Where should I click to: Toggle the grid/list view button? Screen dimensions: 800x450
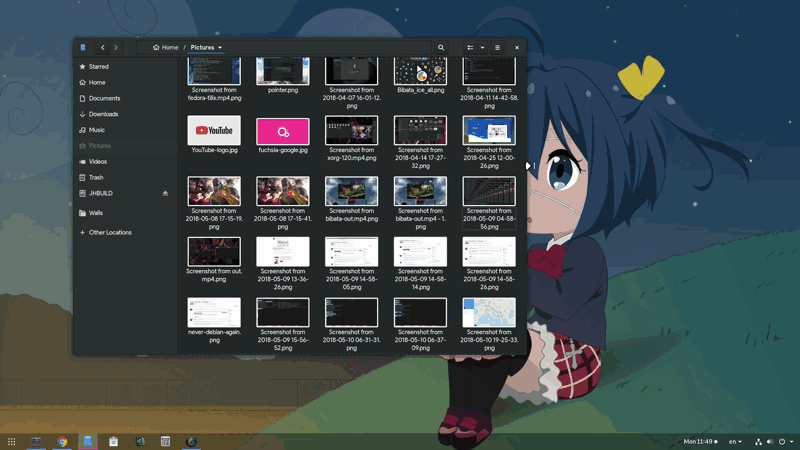pos(470,47)
